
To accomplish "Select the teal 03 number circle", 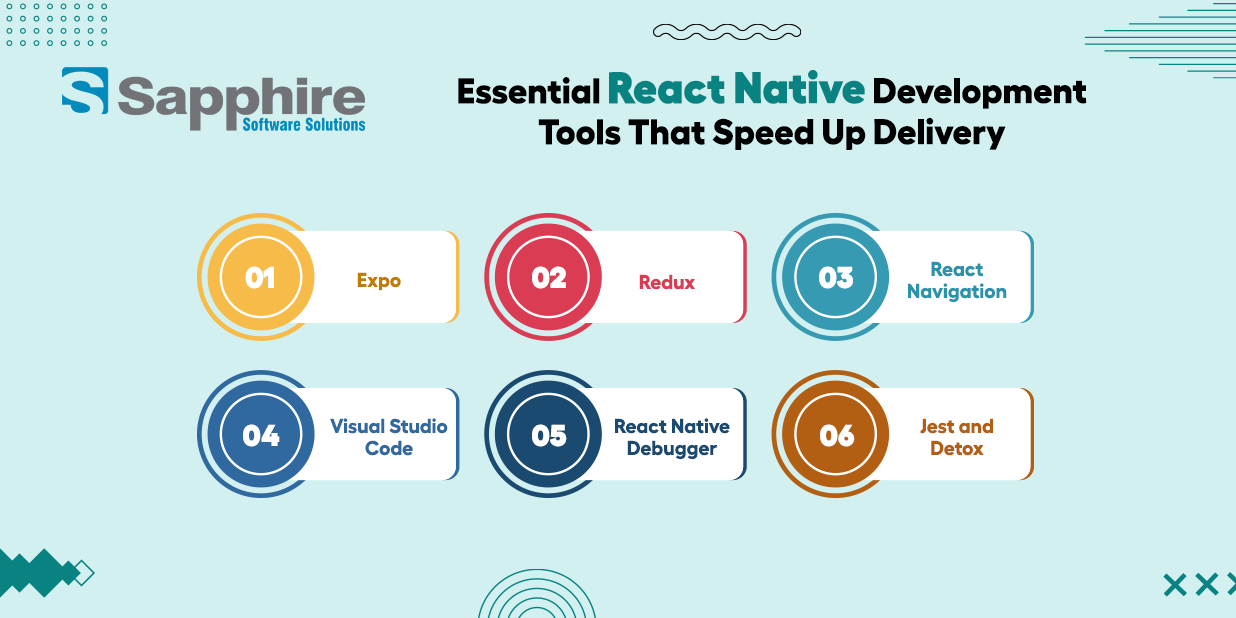I will [835, 277].
